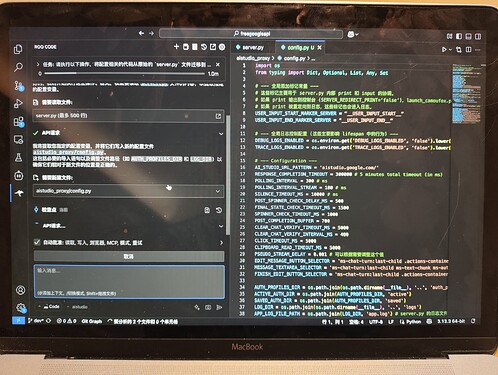The image size is (498, 375).
Task: Toggle the primary side bar layout icon
Action: click(x=459, y=36)
